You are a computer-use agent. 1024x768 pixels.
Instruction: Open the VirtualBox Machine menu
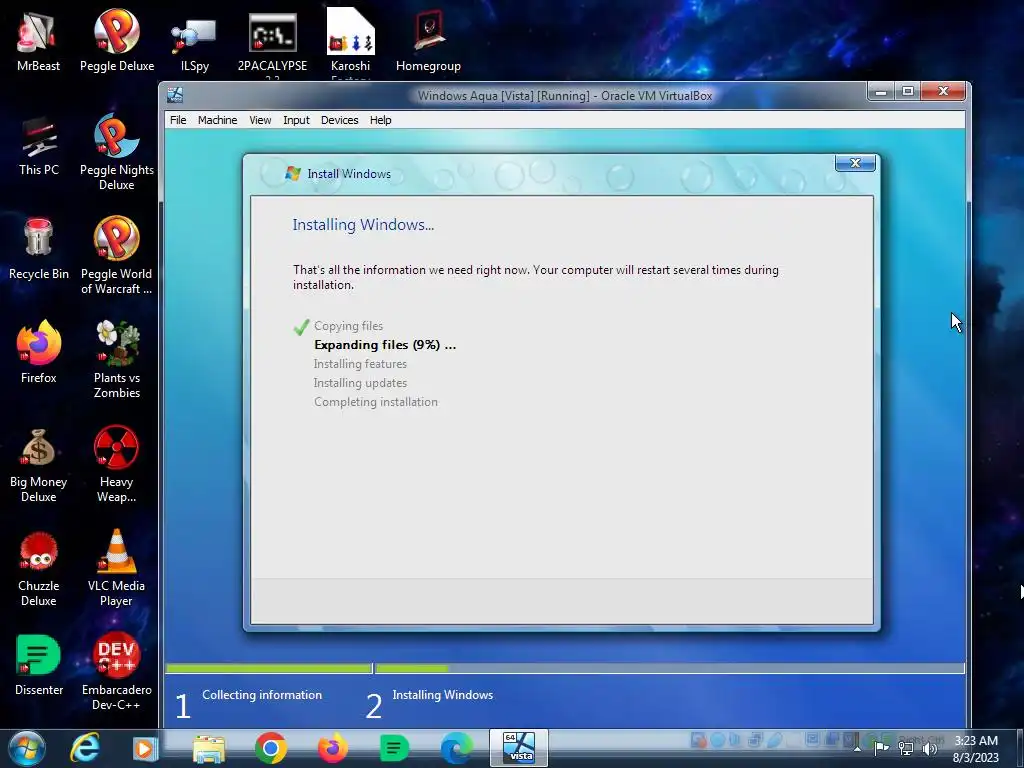pyautogui.click(x=217, y=120)
